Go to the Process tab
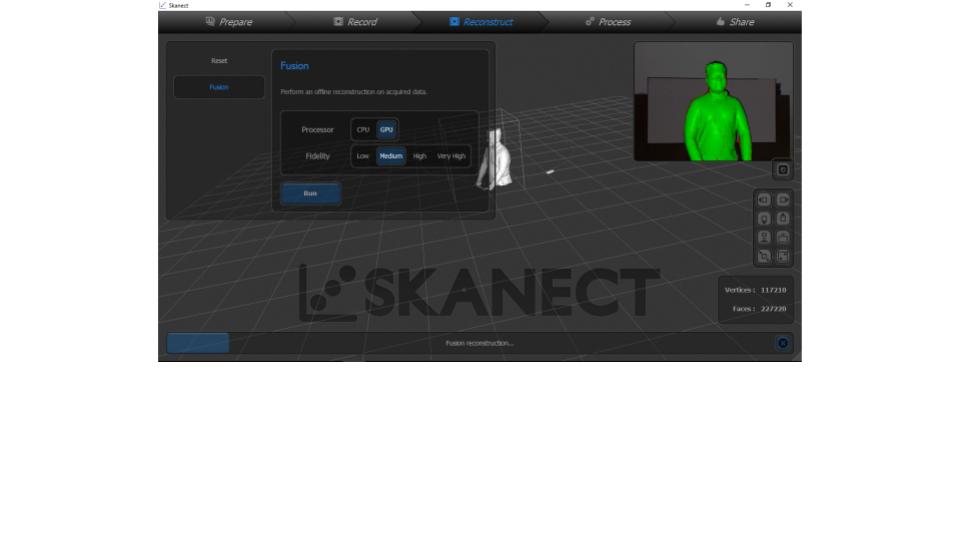Screen dimensions: 960x540 (x=608, y=22)
